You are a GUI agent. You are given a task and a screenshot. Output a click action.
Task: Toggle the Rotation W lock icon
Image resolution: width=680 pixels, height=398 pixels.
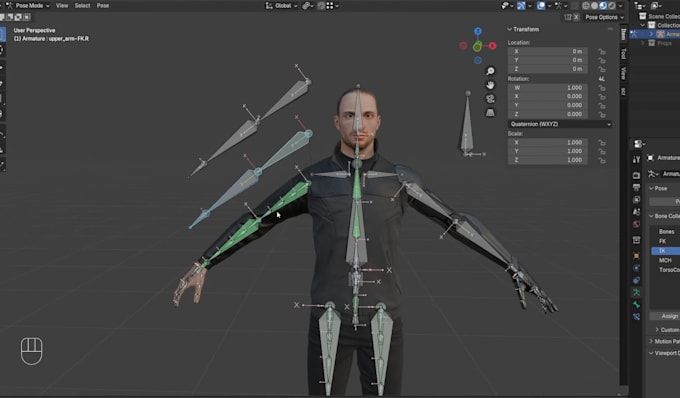602,88
